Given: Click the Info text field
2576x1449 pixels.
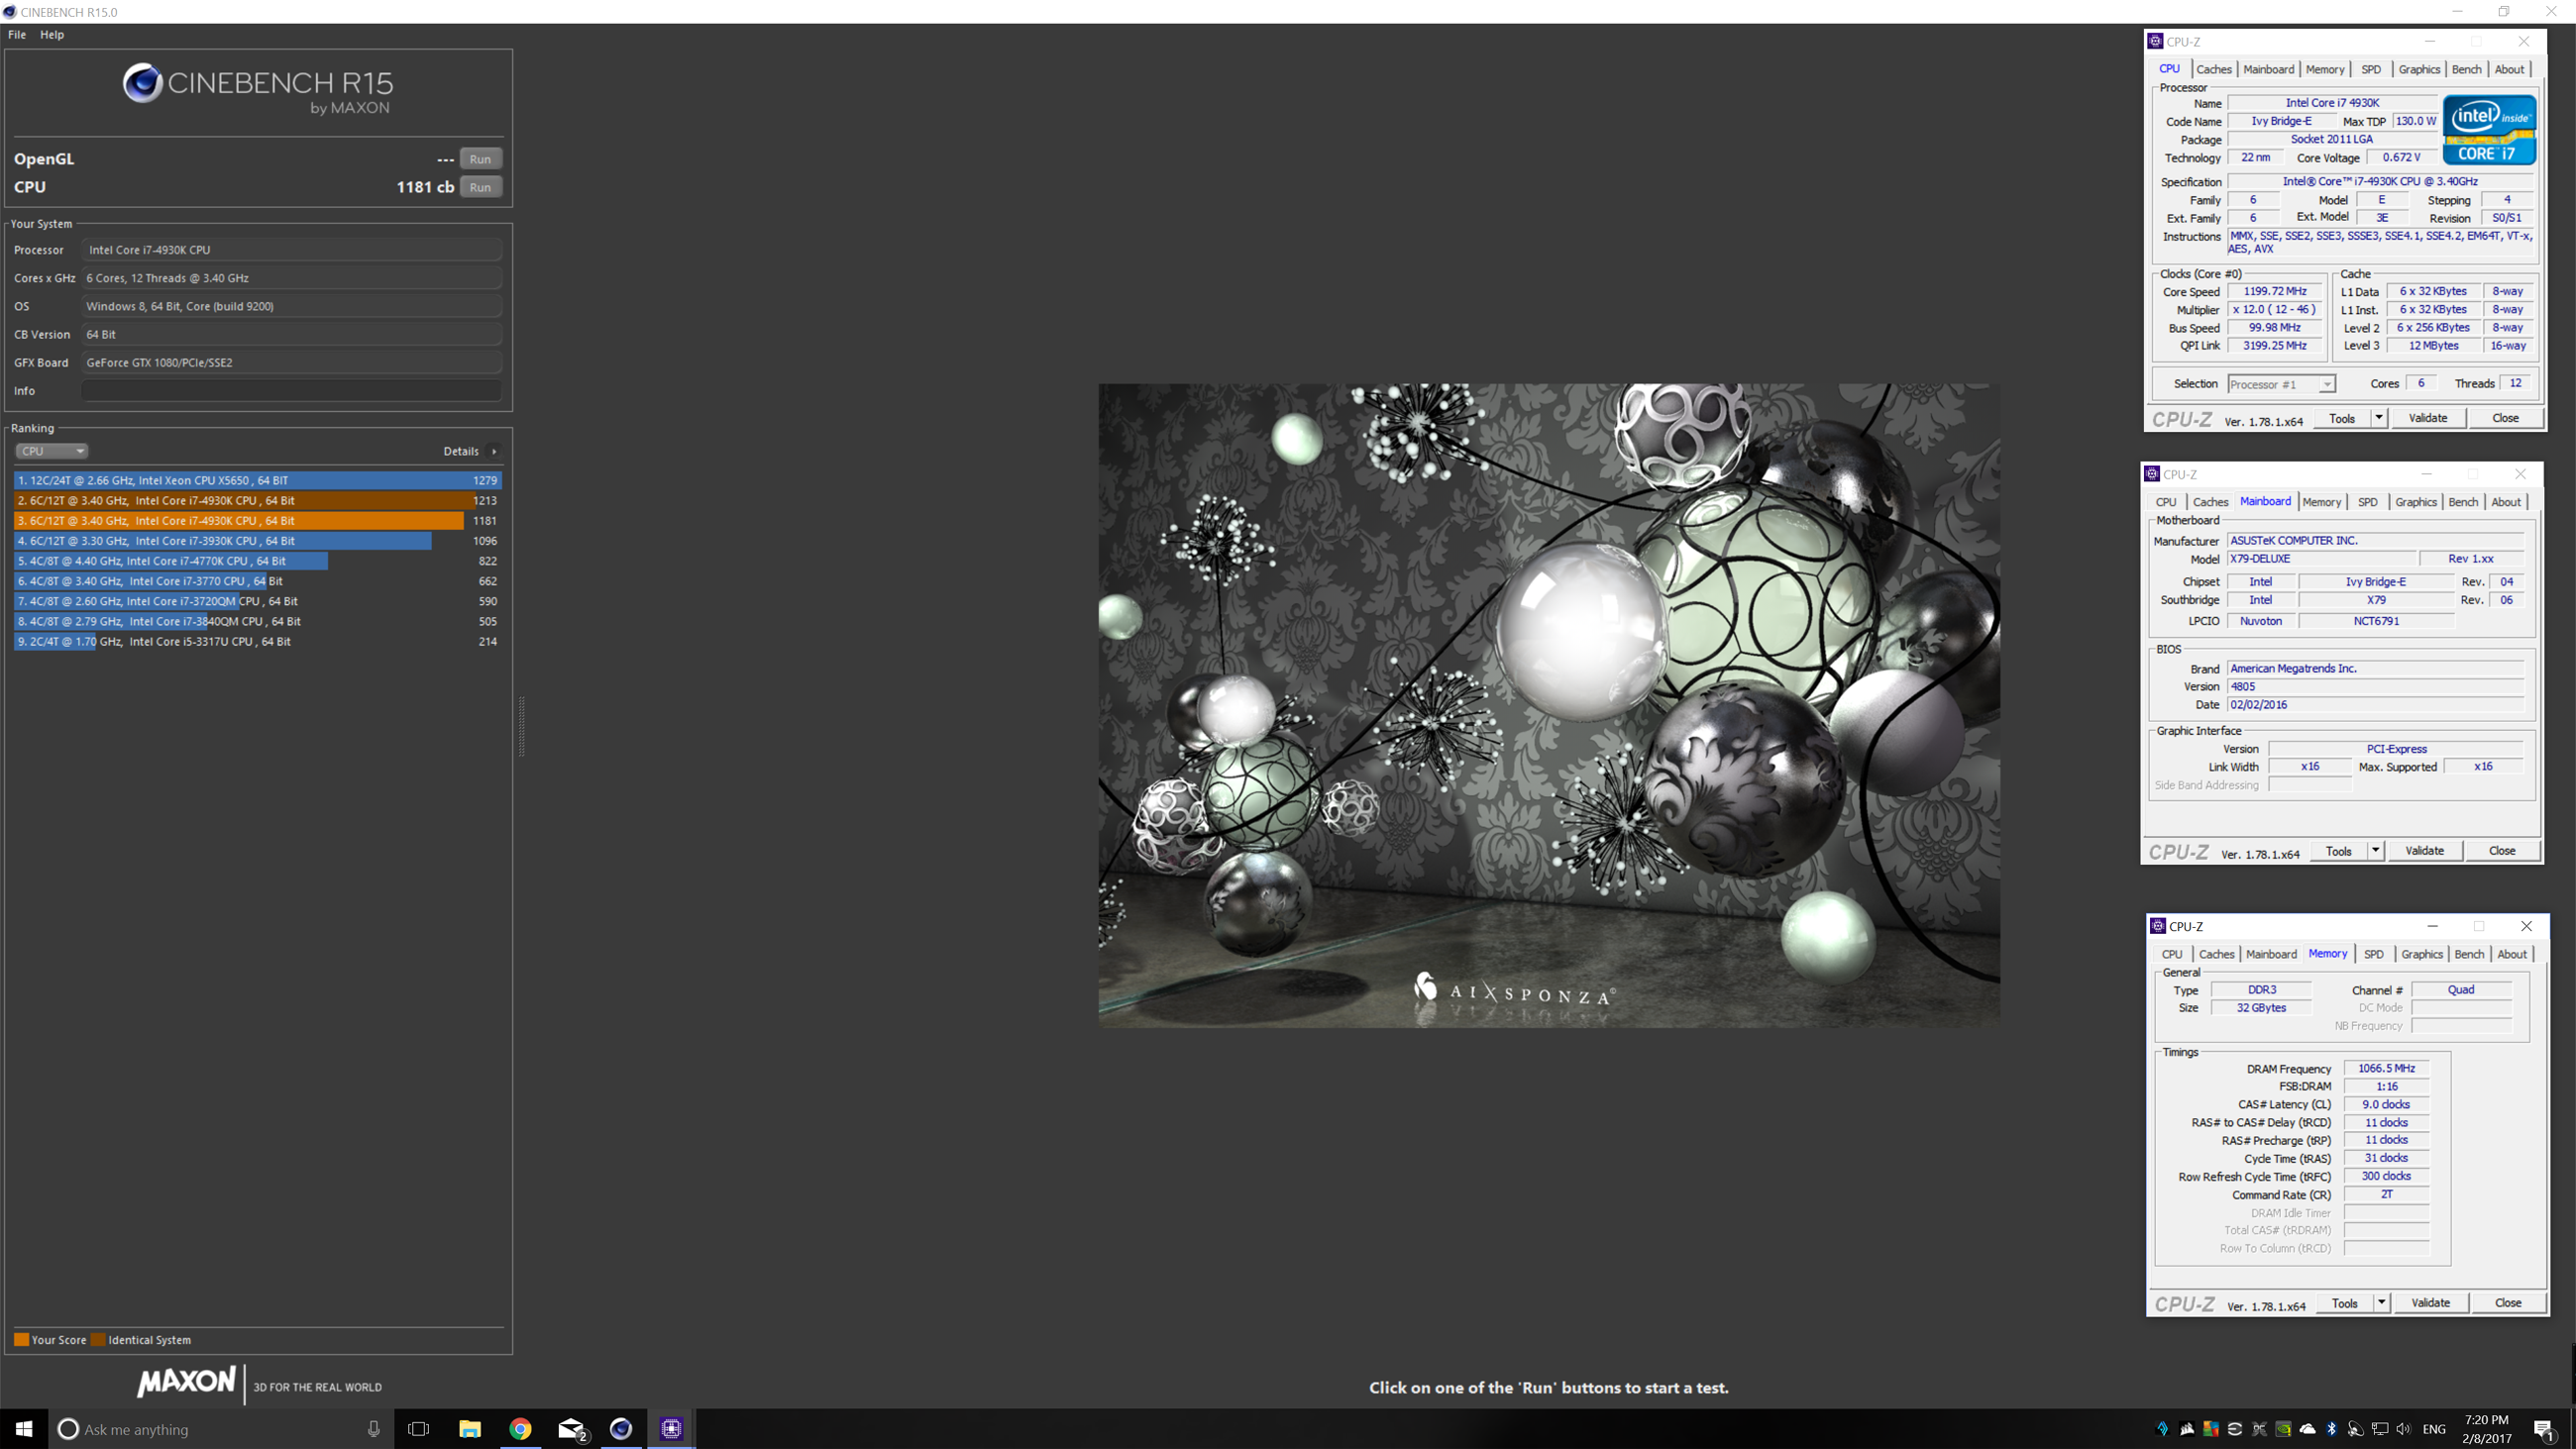Looking at the screenshot, I should point(291,391).
